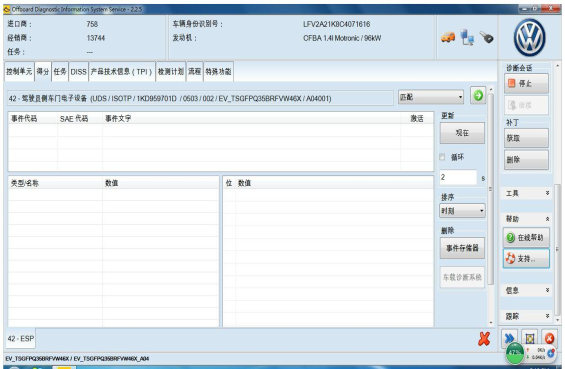Viewport: 565px width, 369px height.
Task: Switch to the DISS tab
Action: [x=79, y=71]
